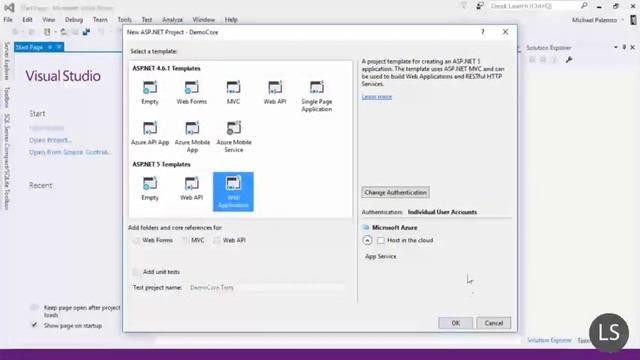Open the Tools menu
Image resolution: width=640 pixels, height=360 pixels.
(x=124, y=20)
